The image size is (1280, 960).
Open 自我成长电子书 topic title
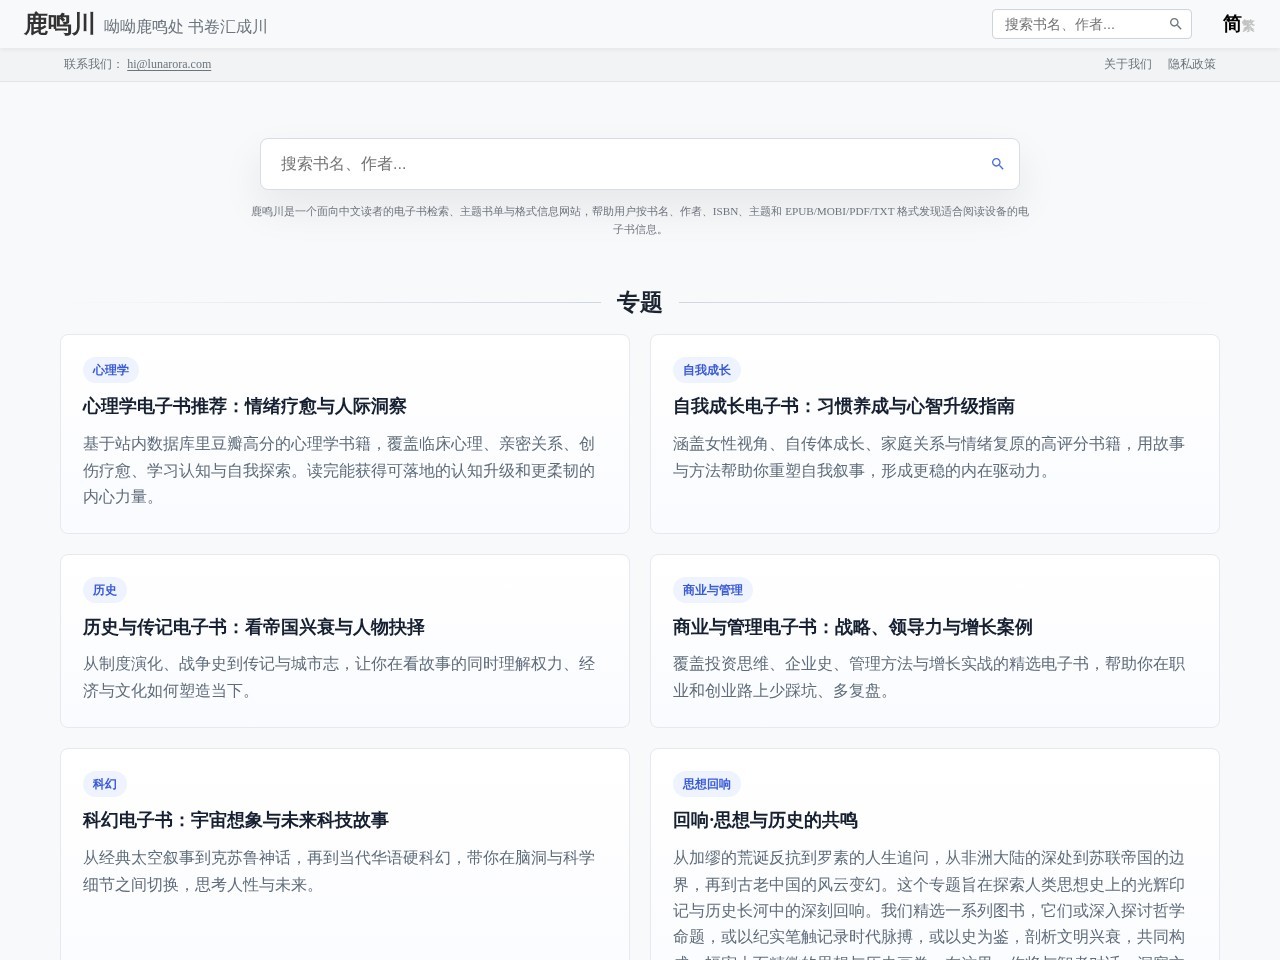pos(844,406)
